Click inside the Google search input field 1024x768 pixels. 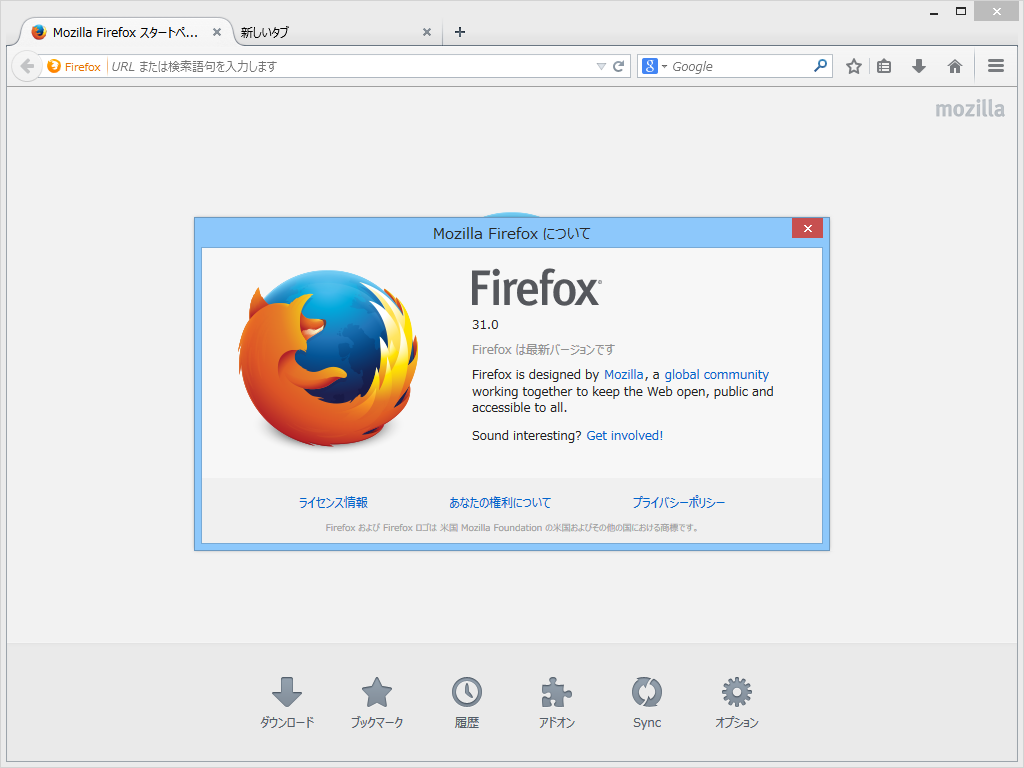(x=740, y=65)
